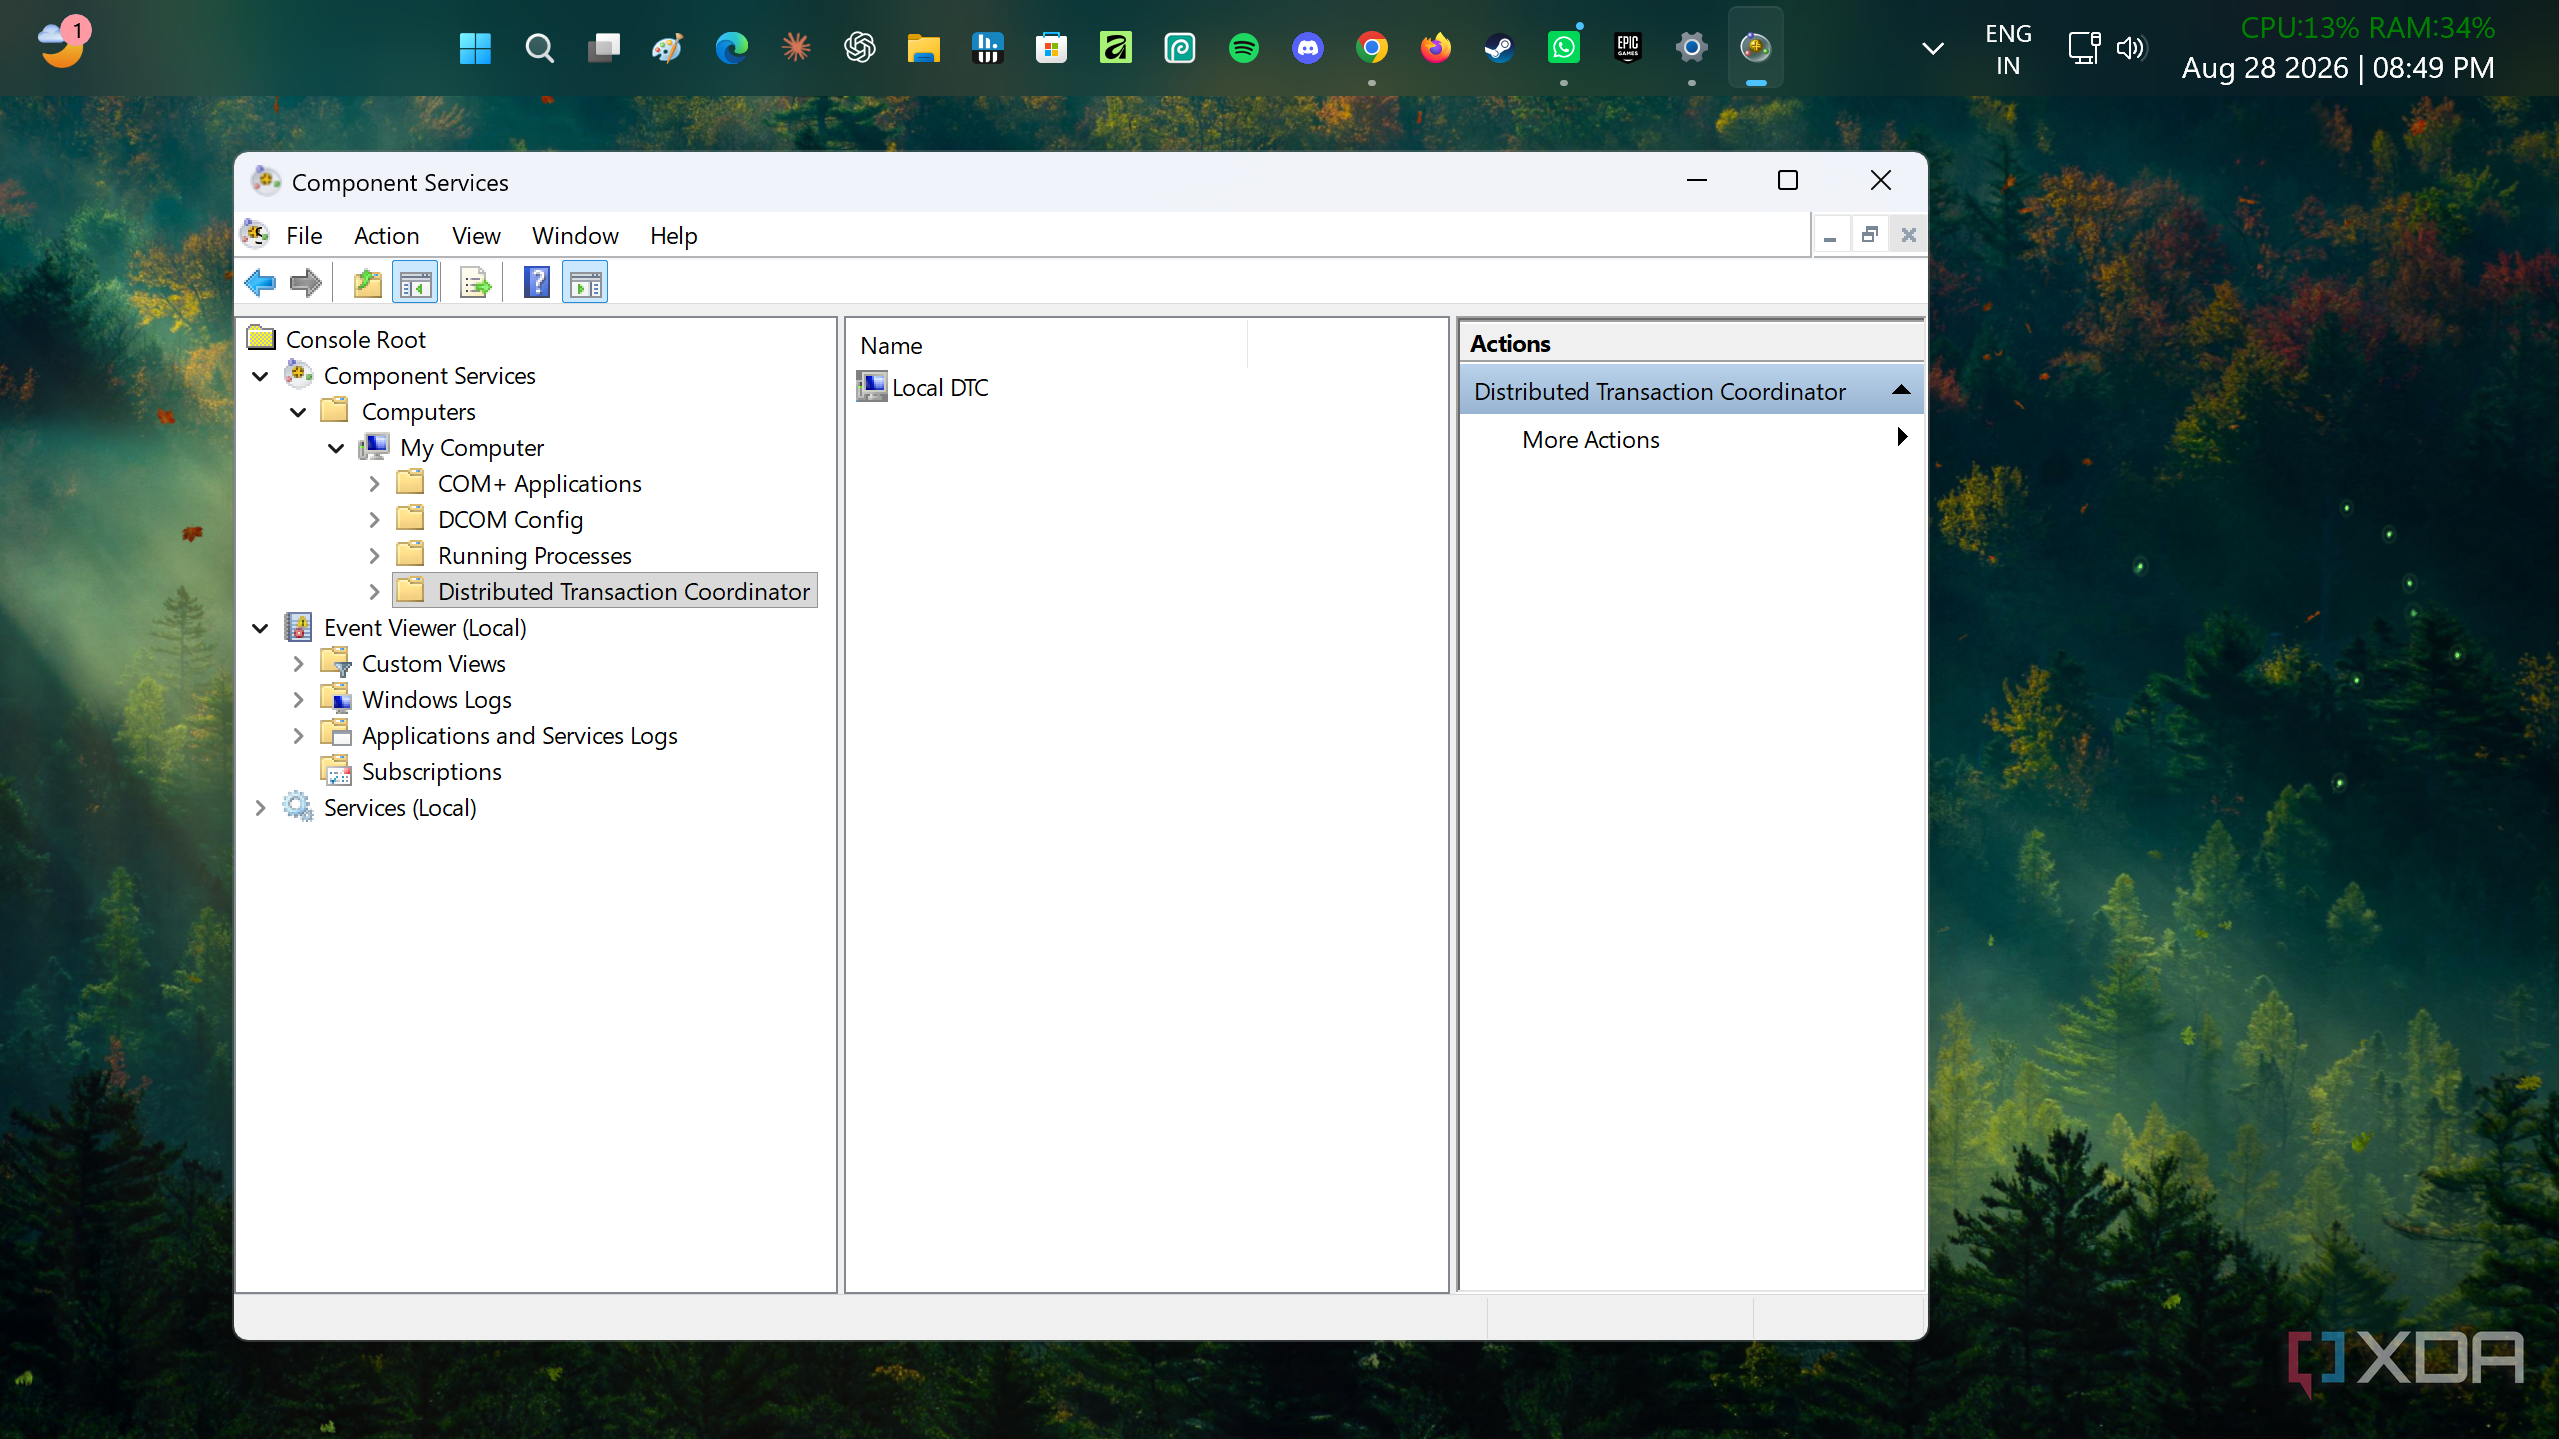
Task: Click the Back arrow toolbar icon
Action: (260, 283)
